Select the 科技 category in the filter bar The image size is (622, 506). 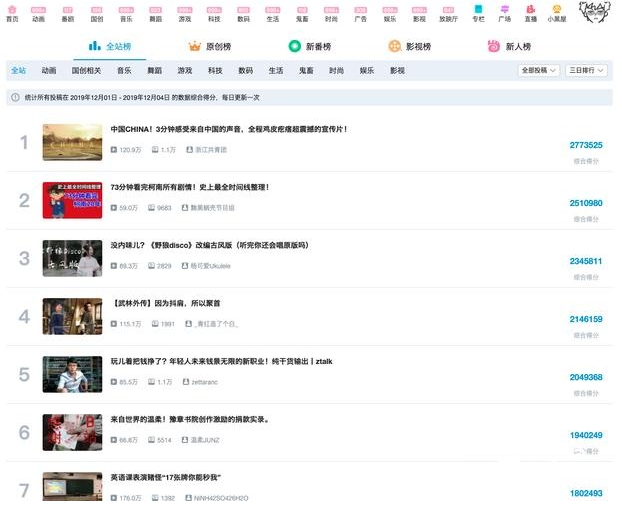click(x=215, y=71)
